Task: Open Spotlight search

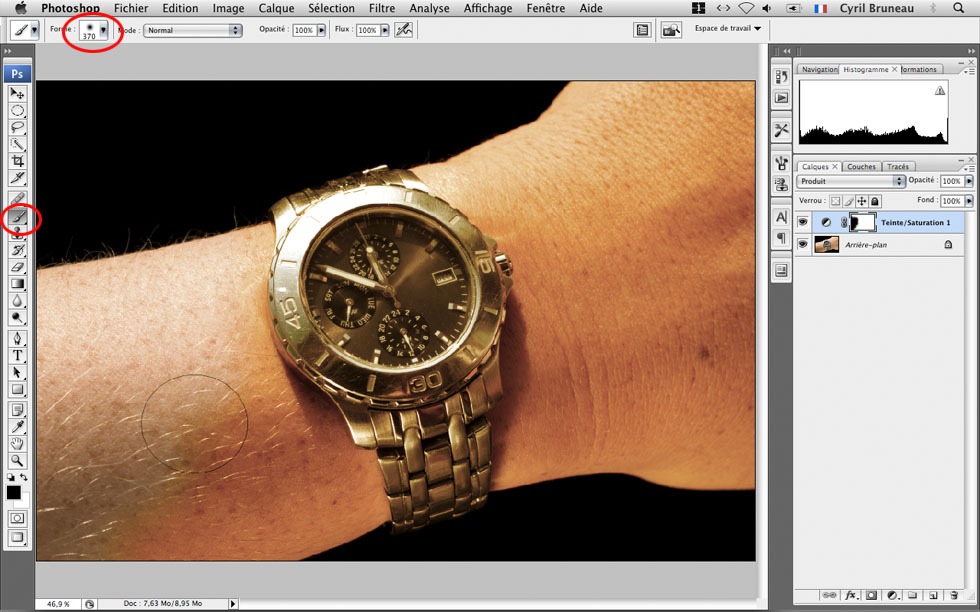Action: point(959,8)
